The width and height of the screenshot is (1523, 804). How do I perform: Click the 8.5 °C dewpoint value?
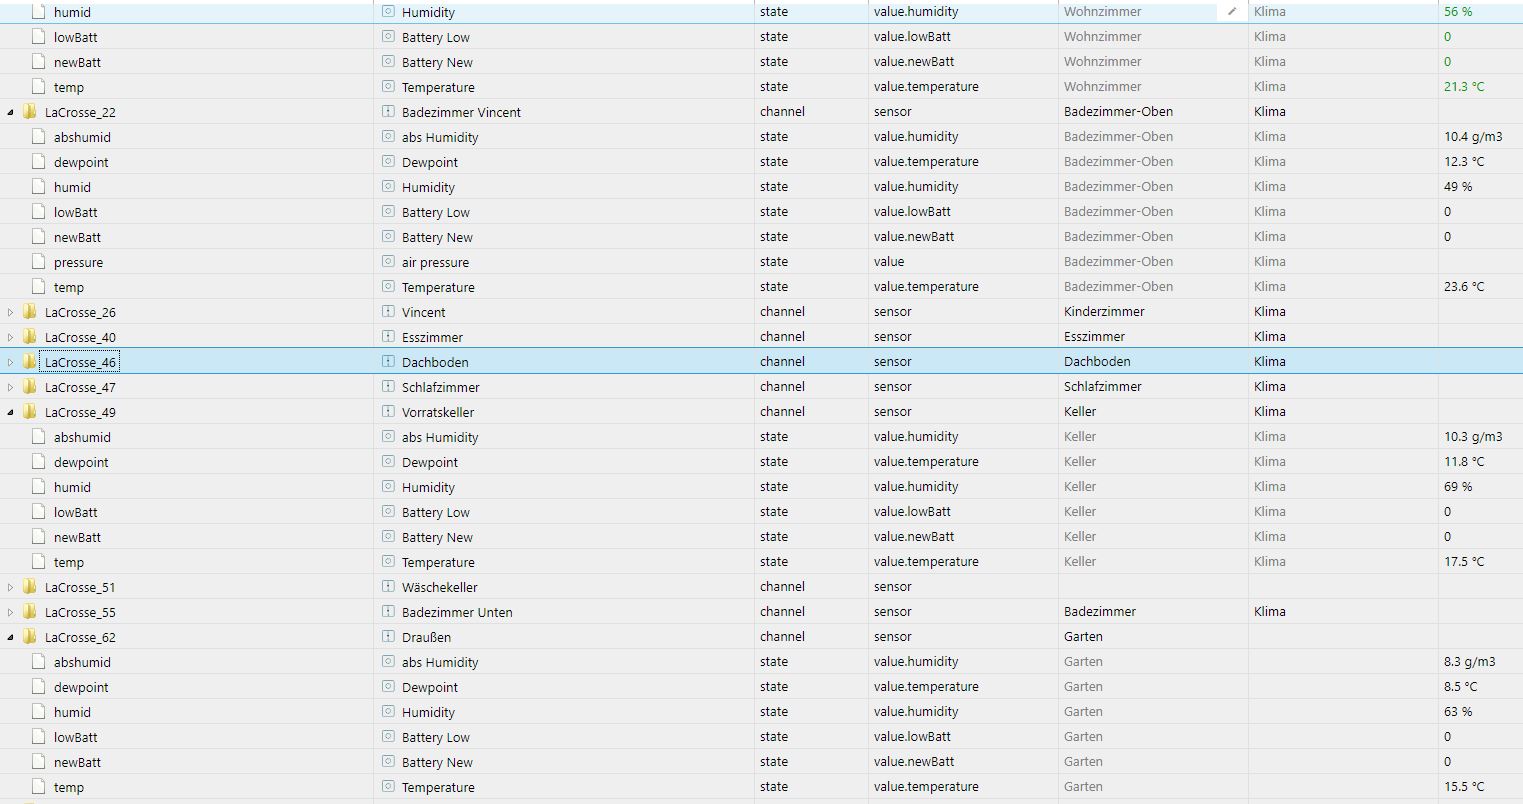[1461, 687]
